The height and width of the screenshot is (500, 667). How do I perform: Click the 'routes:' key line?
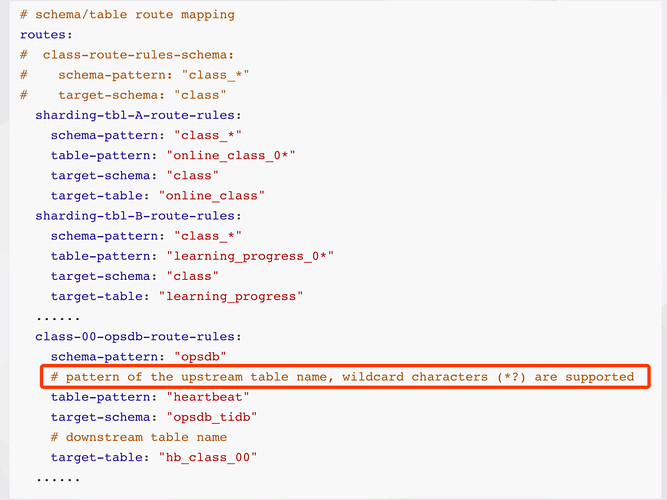click(x=46, y=34)
